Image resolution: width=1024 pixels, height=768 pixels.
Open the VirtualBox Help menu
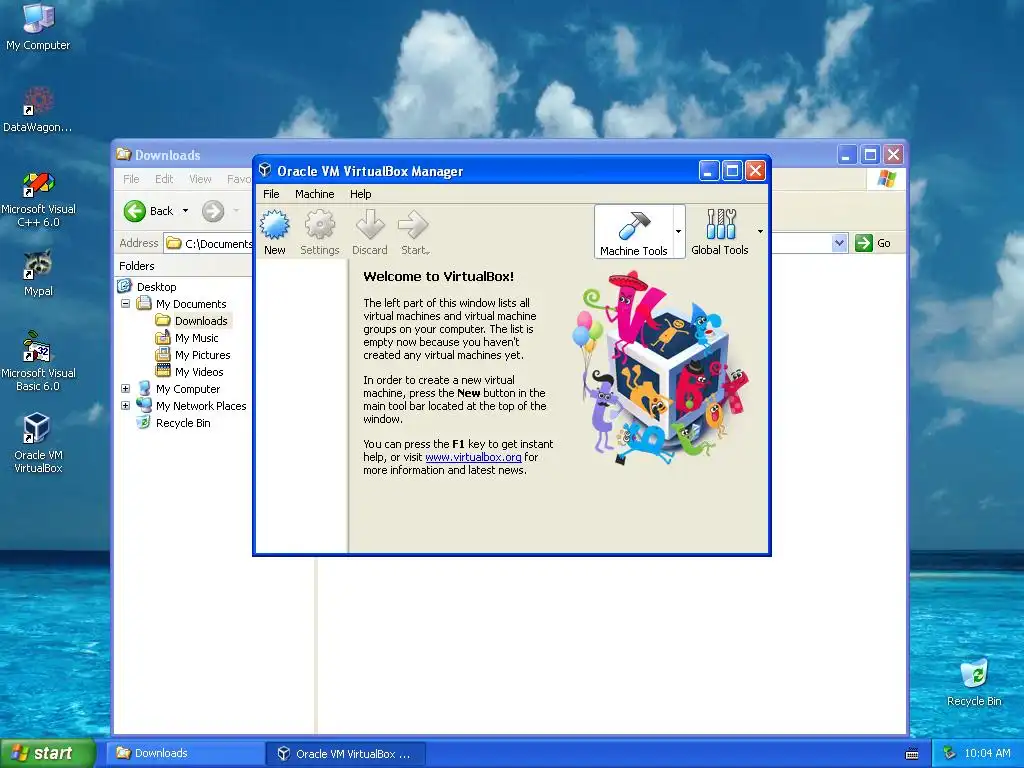point(360,194)
